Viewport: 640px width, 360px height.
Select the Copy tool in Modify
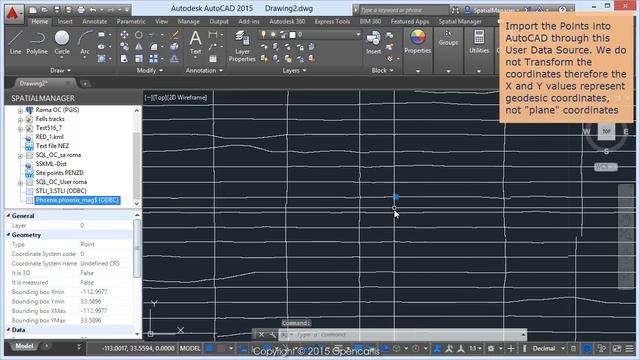[124, 47]
